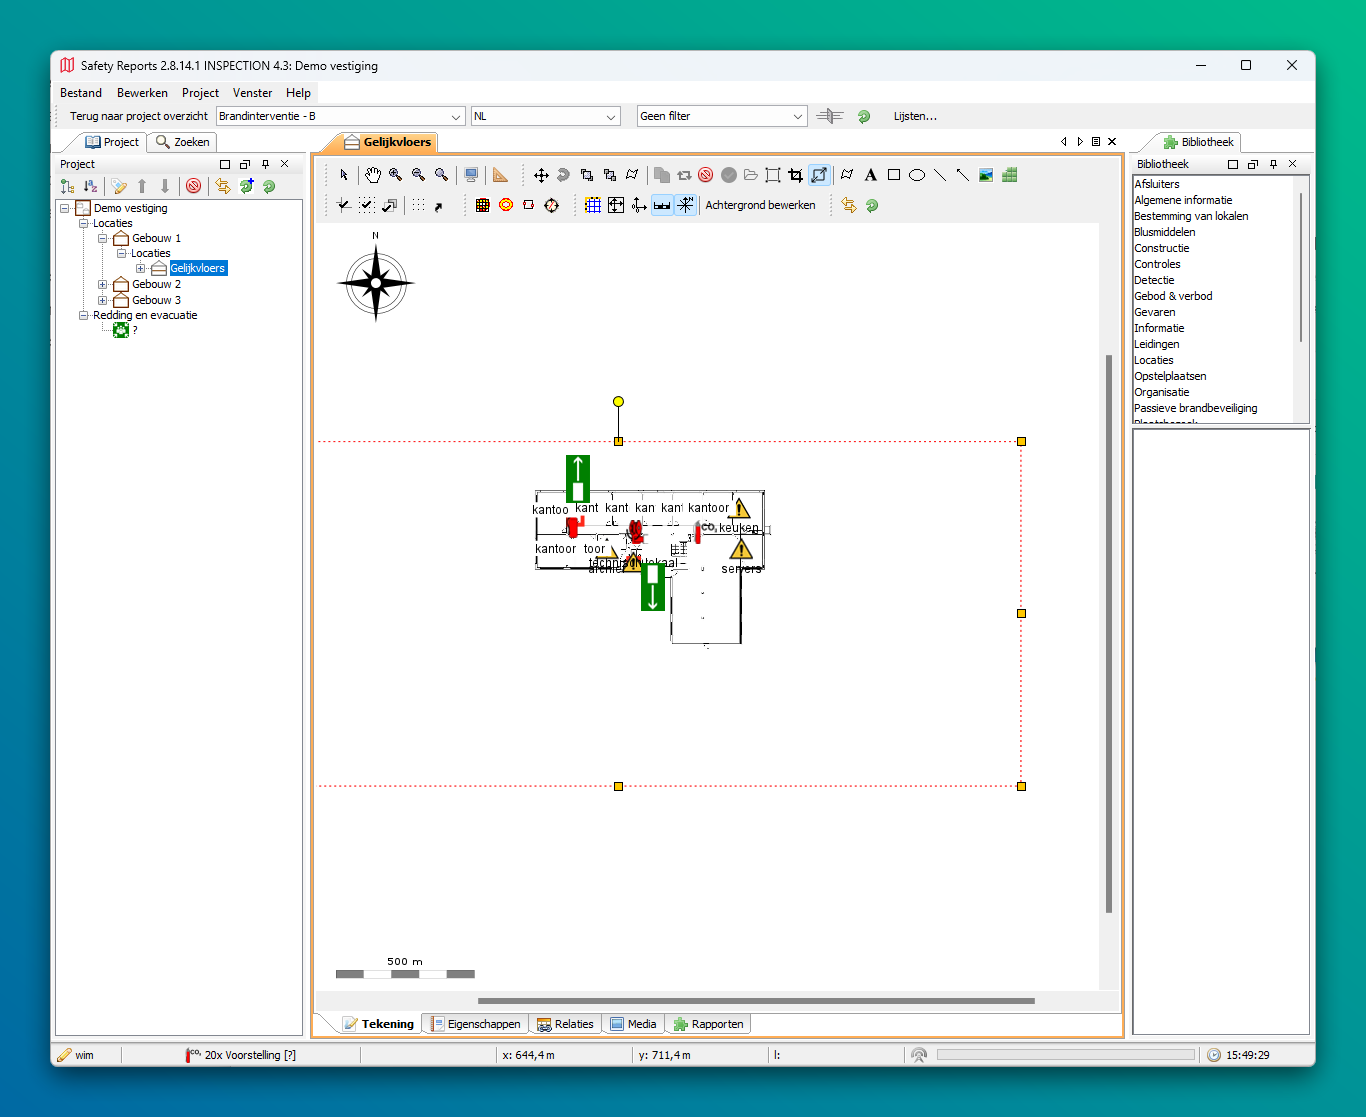Image resolution: width=1366 pixels, height=1117 pixels.
Task: Open the Bewerken menu
Action: [142, 93]
